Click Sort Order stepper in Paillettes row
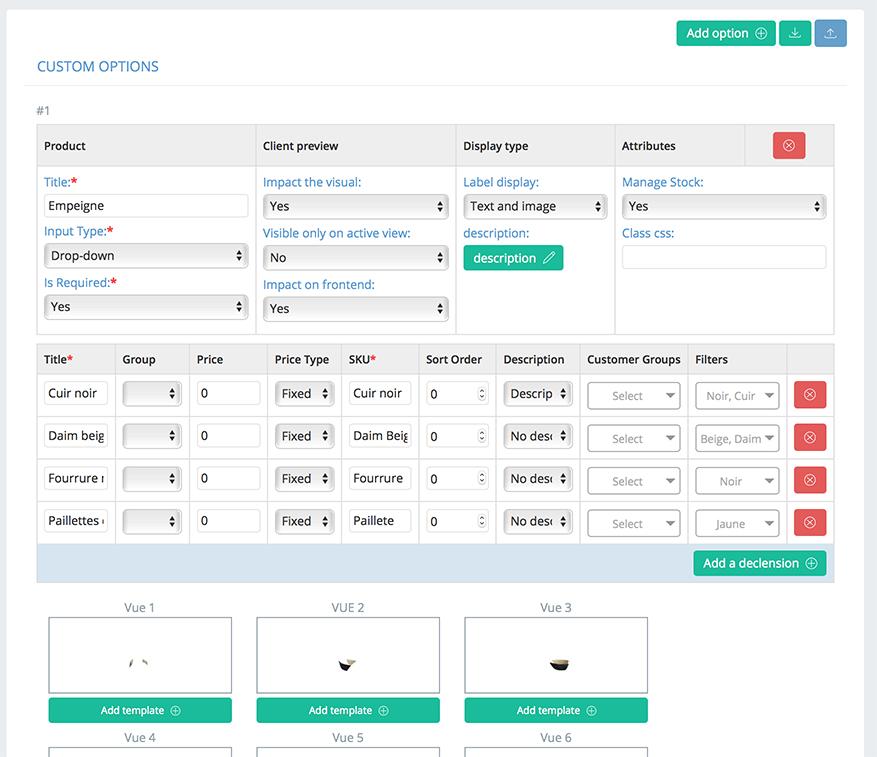The height and width of the screenshot is (757, 877). pyautogui.click(x=482, y=521)
